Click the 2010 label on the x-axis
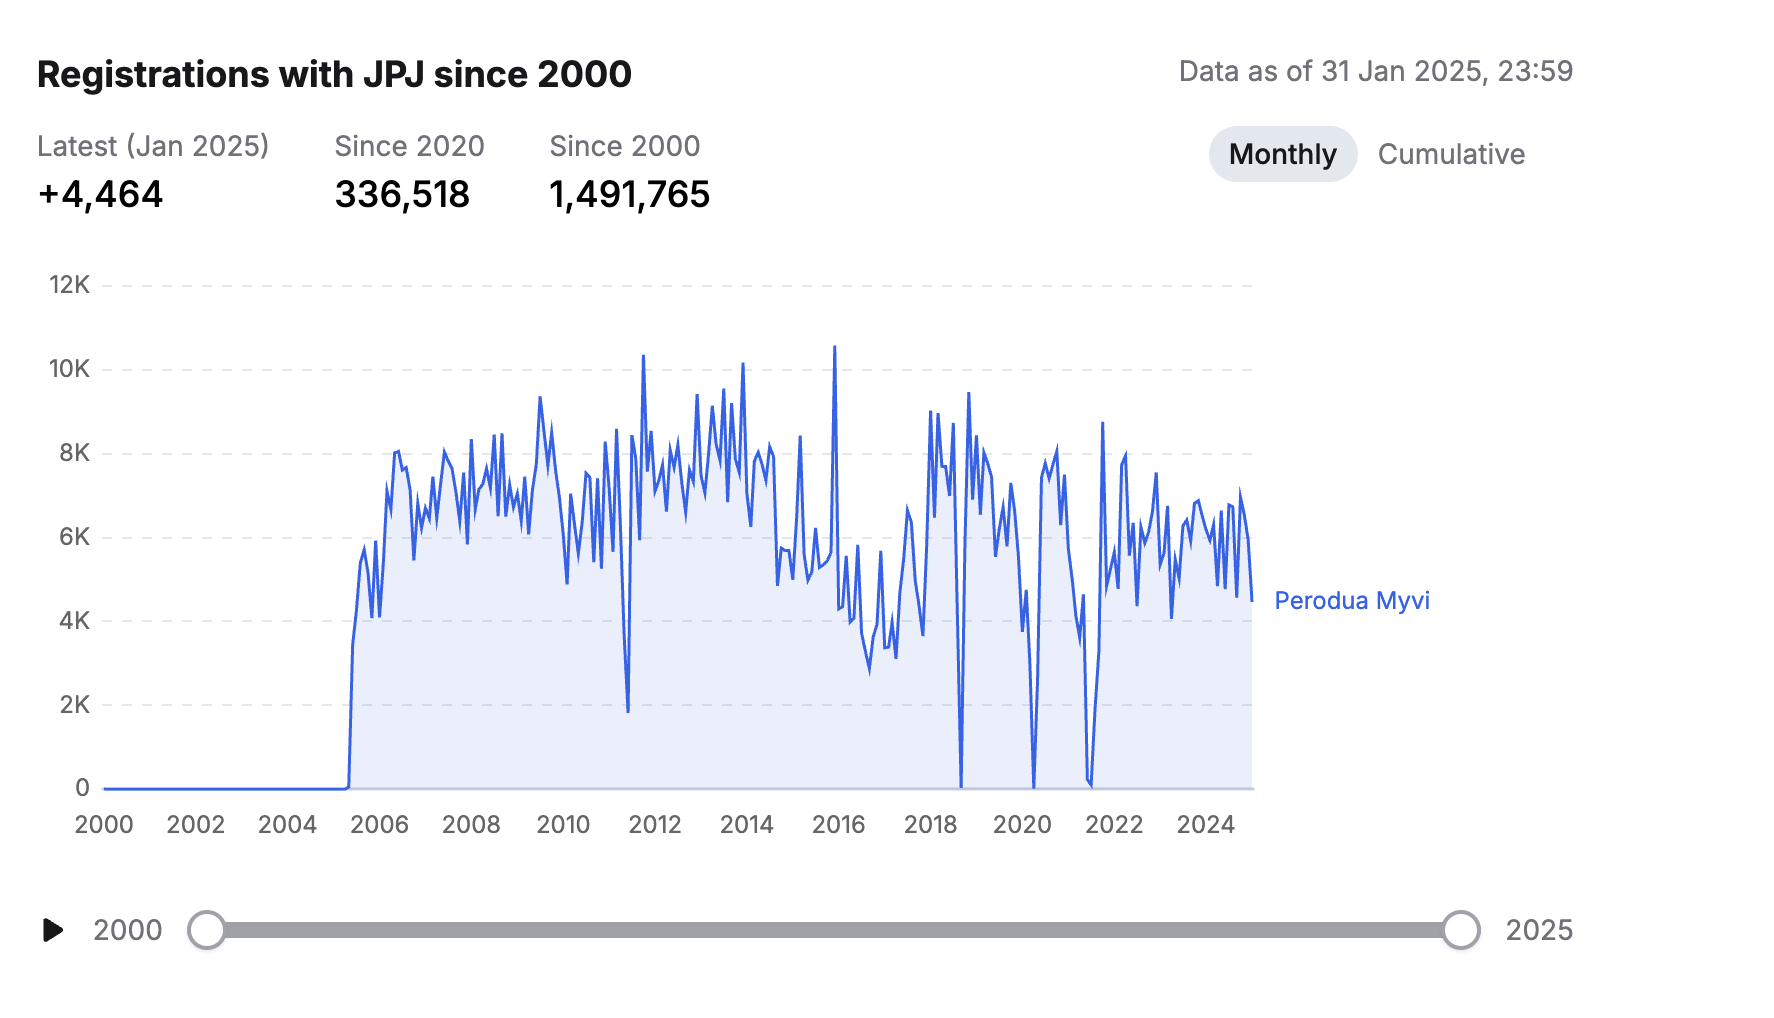The height and width of the screenshot is (1018, 1774). tap(563, 824)
